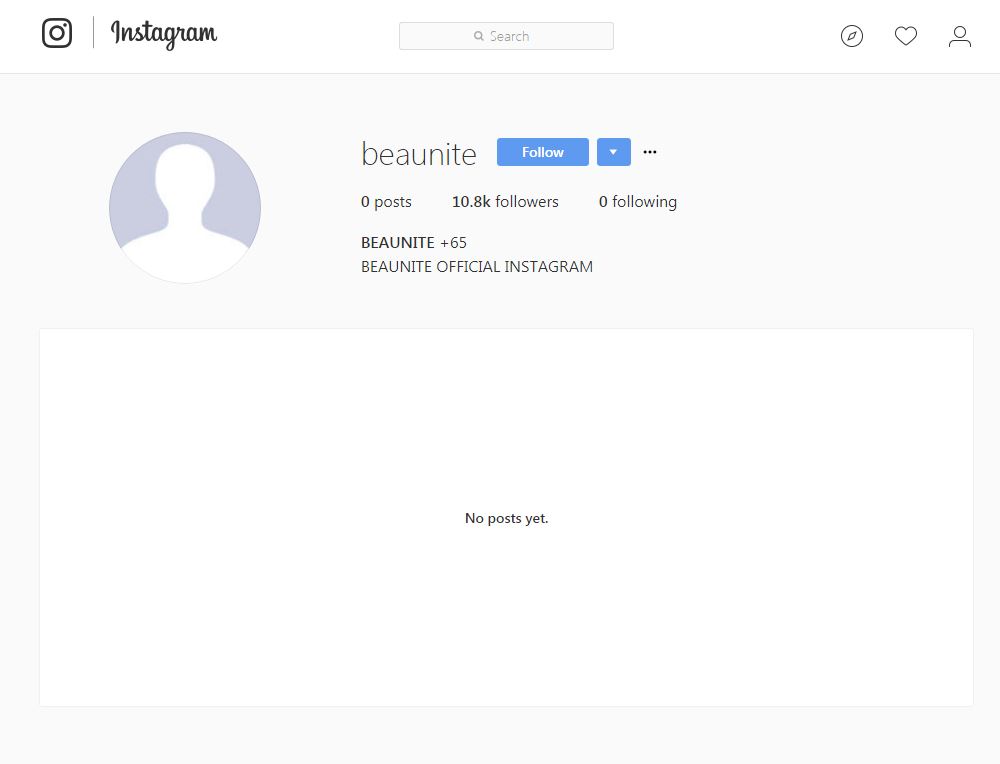Click the 'No posts yet.' message
This screenshot has width=1000, height=764.
tap(506, 518)
